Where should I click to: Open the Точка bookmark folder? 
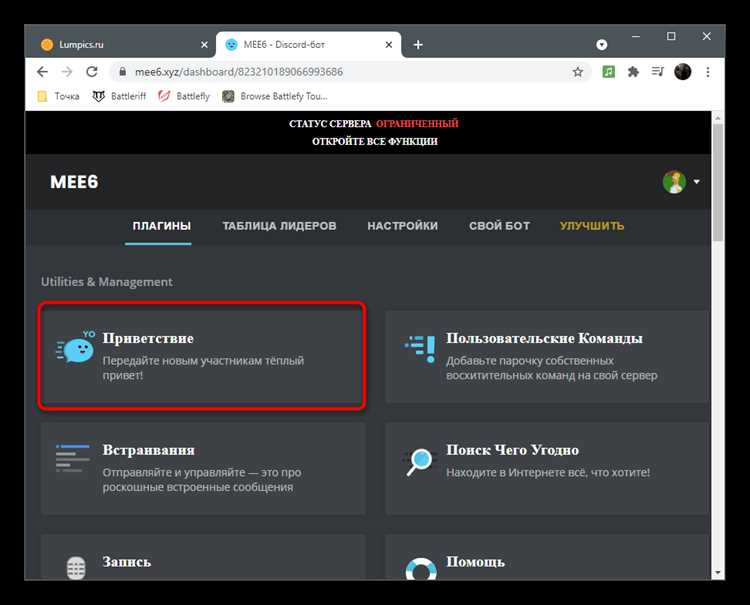[58, 96]
